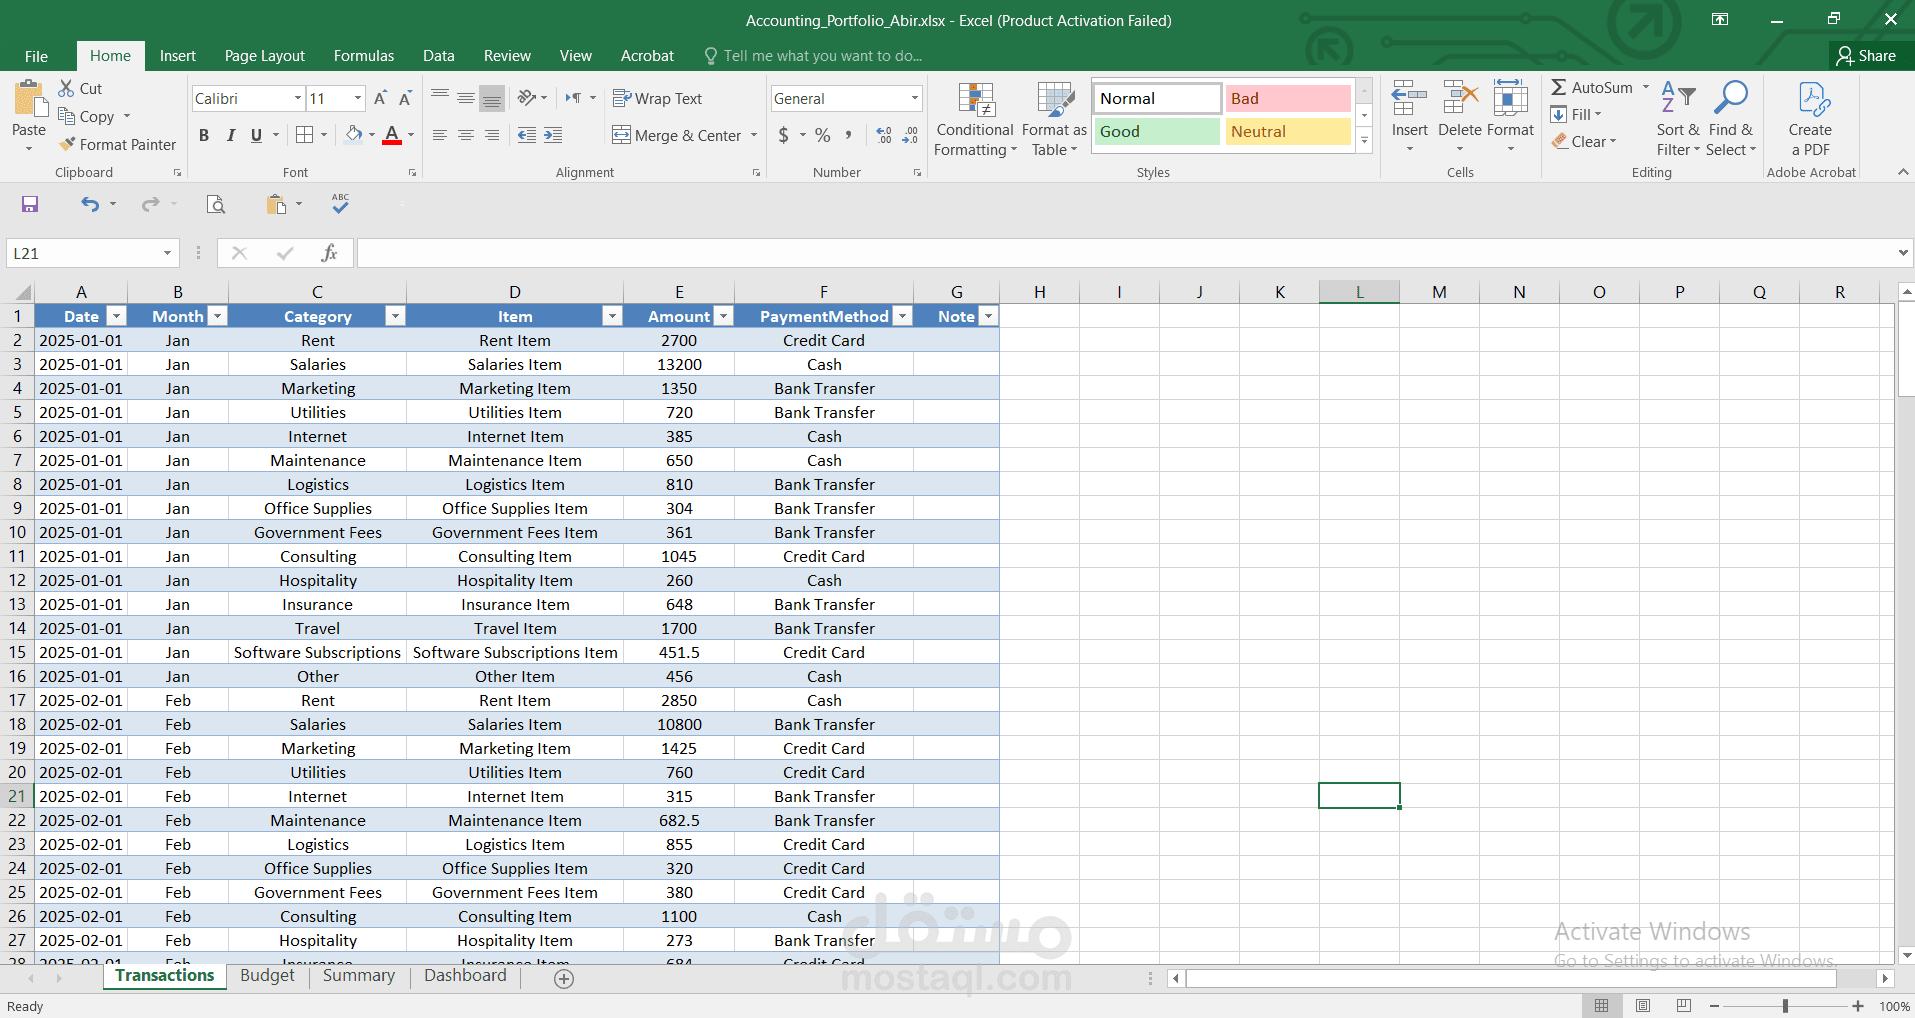
Task: Expand the font size dropdown
Action: [x=358, y=98]
